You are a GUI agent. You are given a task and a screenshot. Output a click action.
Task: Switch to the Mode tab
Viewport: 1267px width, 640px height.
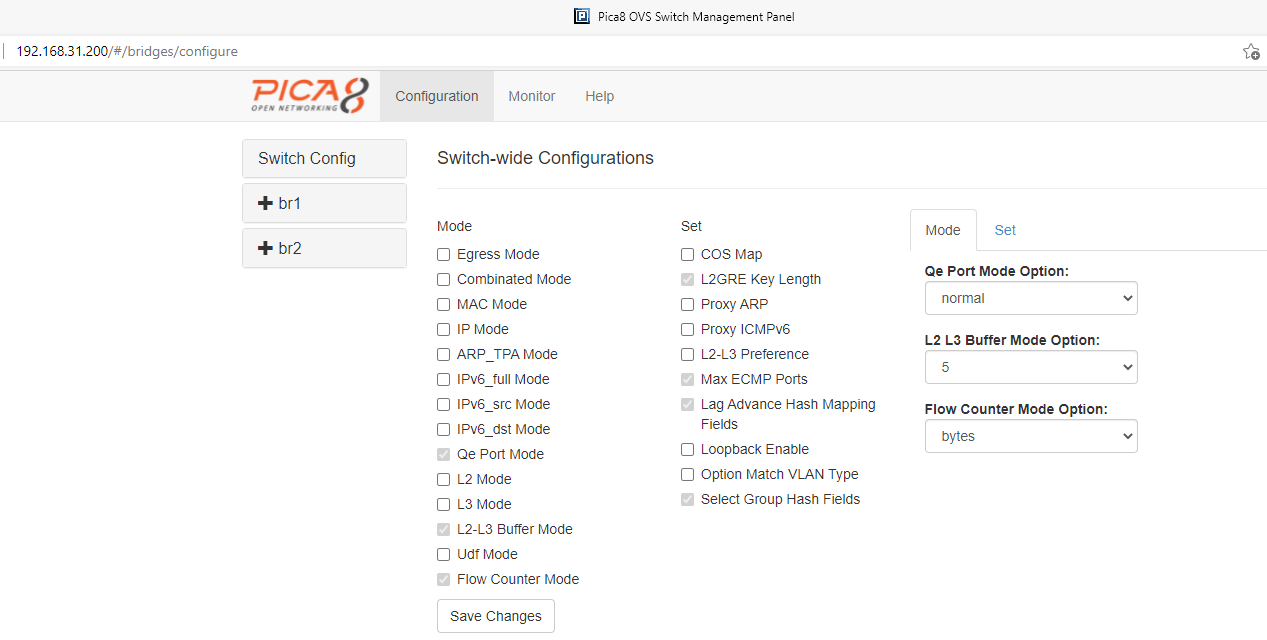[943, 230]
